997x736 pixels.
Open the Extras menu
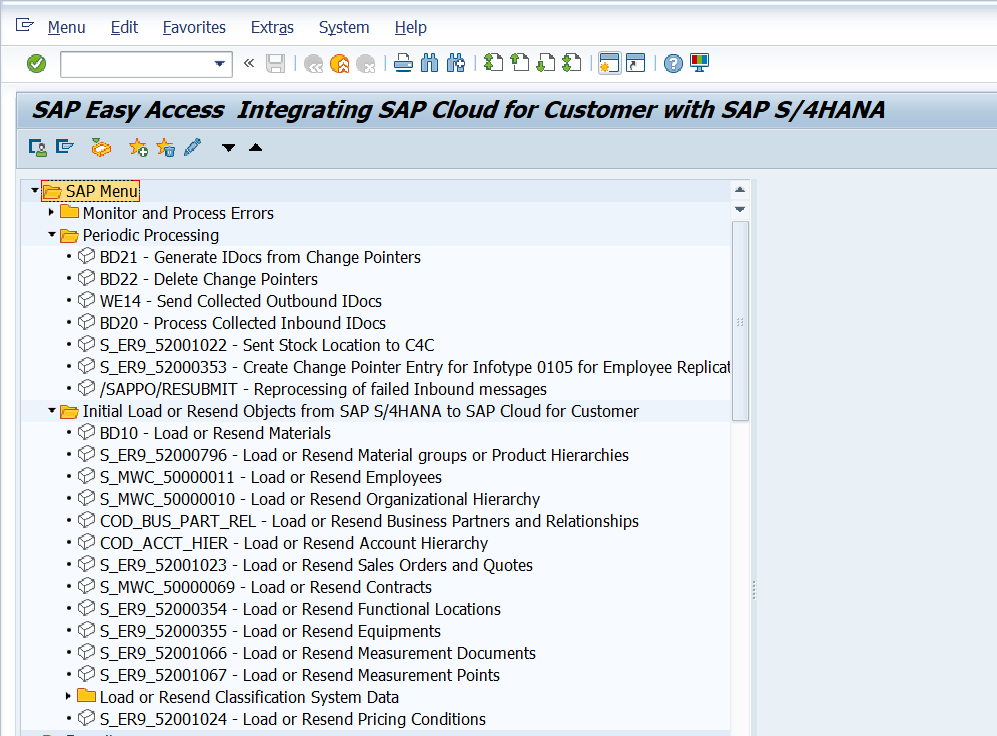tap(272, 27)
